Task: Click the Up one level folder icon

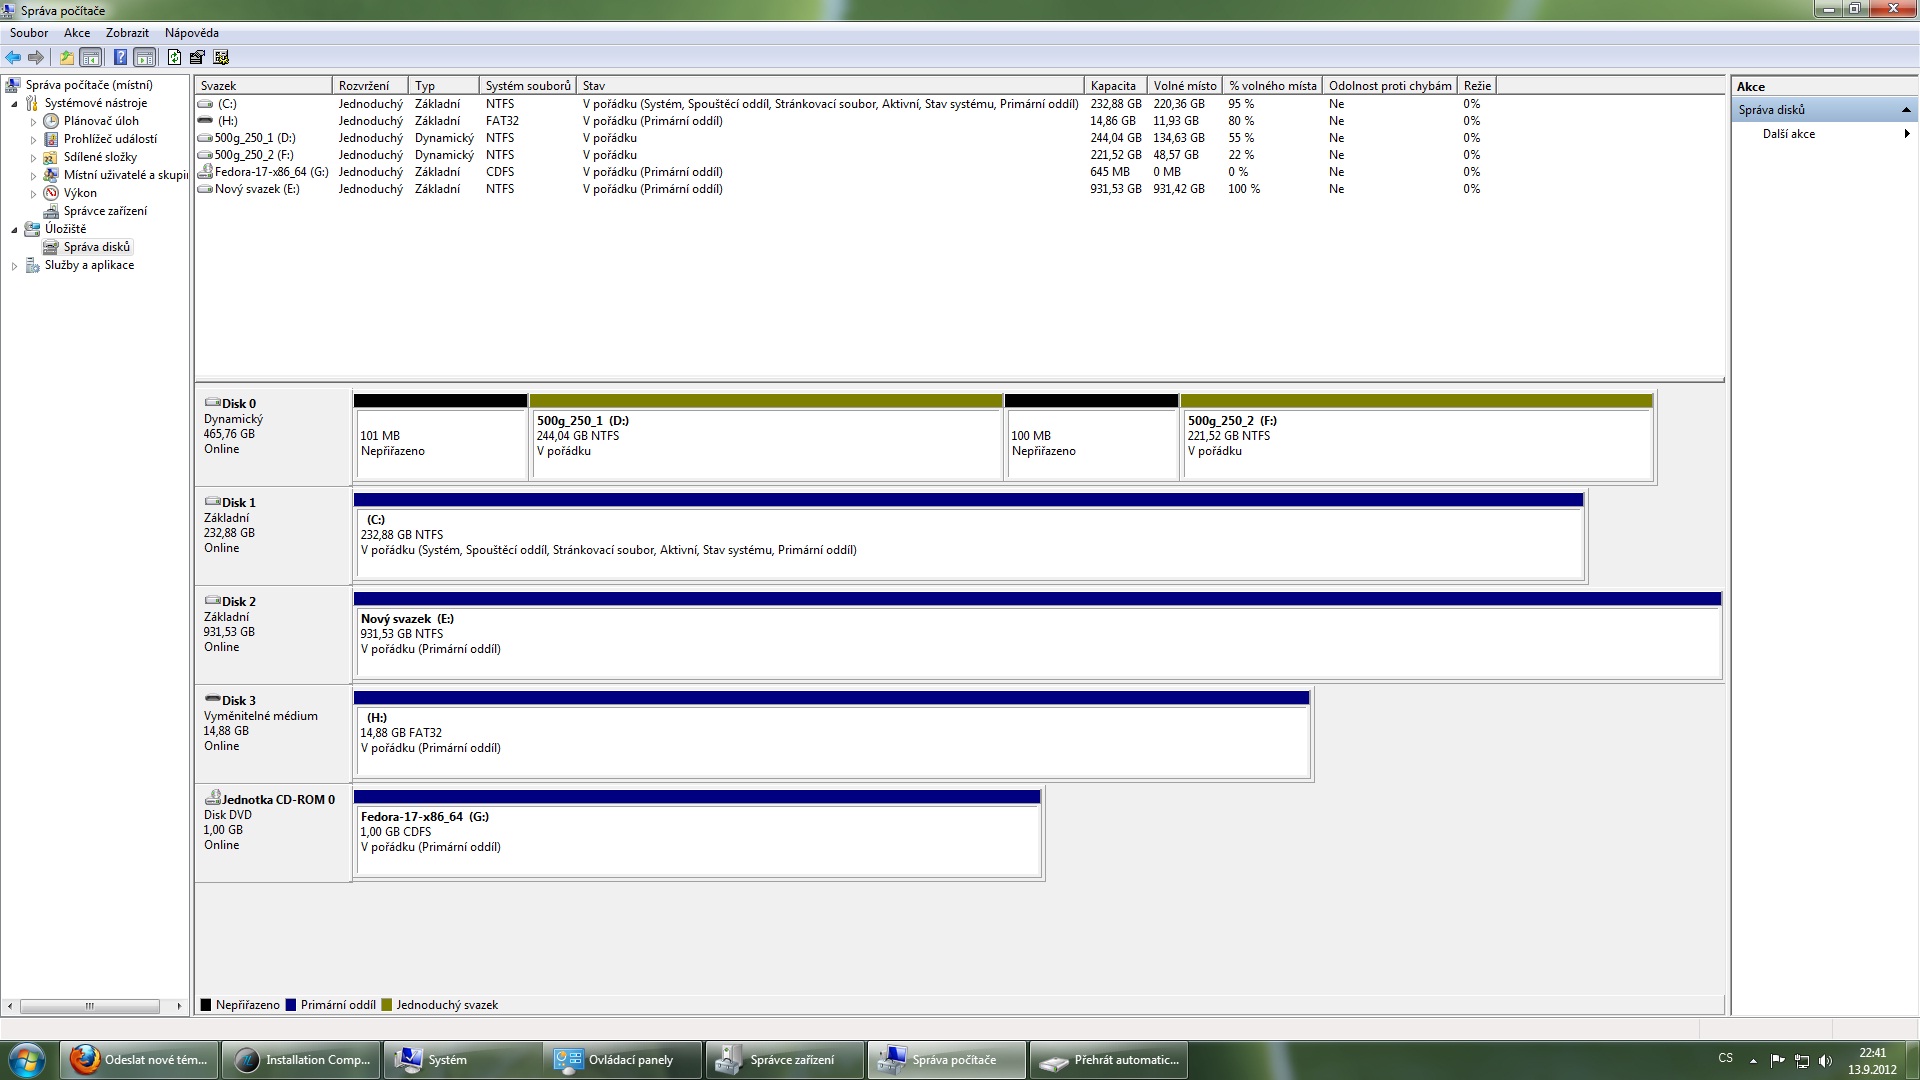Action: 67,58
